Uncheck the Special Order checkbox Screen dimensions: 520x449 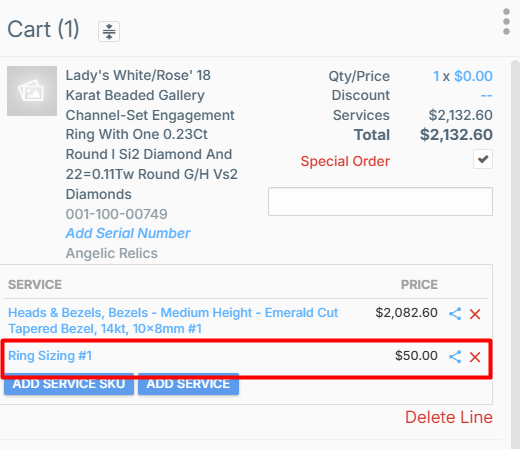(483, 159)
